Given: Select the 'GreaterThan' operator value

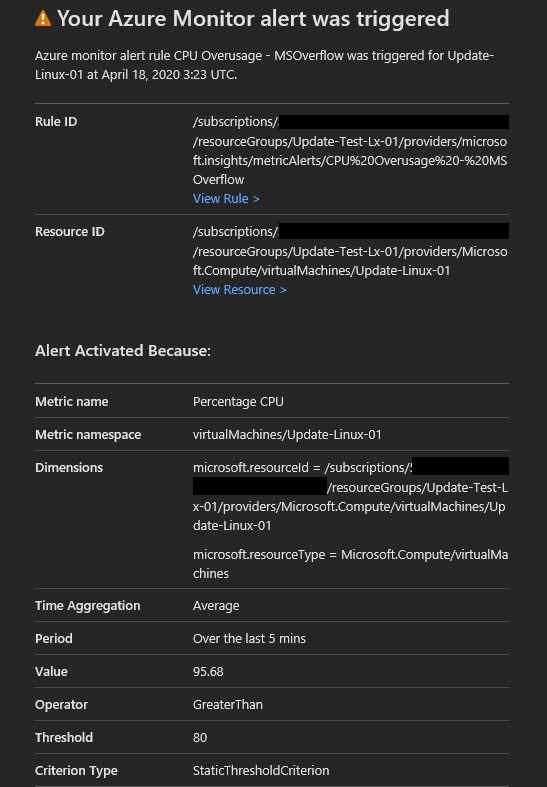Looking at the screenshot, I should 228,705.
